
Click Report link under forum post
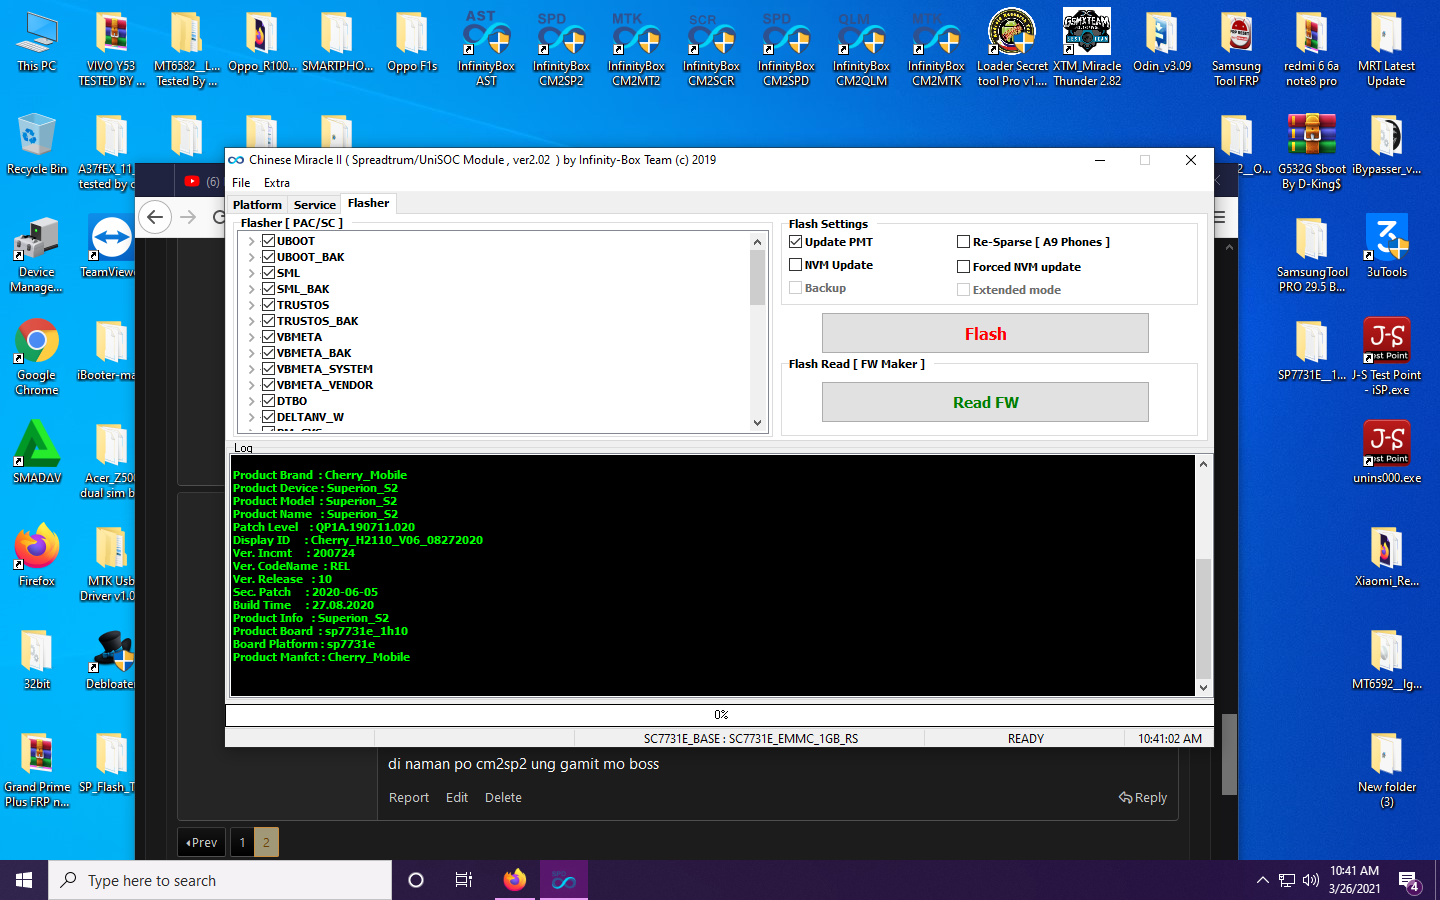tap(409, 798)
